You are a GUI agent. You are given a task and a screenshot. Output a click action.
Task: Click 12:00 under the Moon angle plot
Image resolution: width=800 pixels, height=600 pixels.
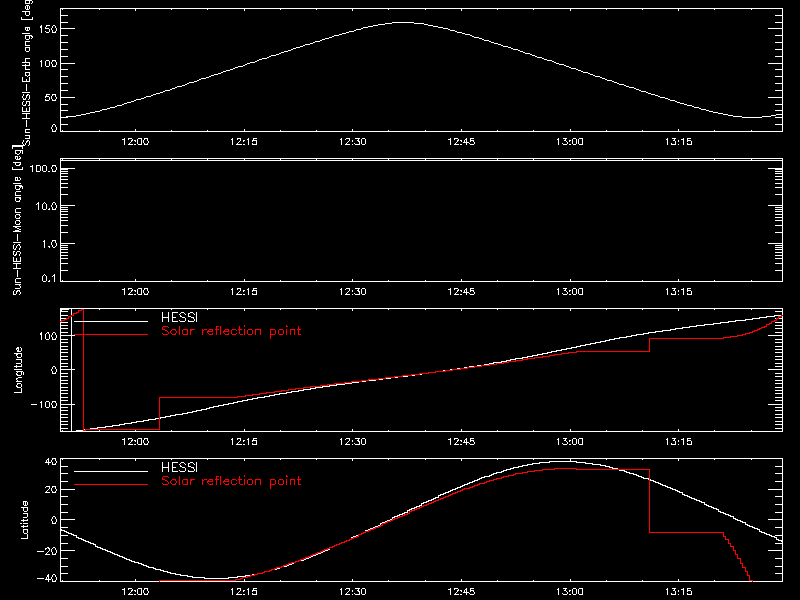coord(135,291)
